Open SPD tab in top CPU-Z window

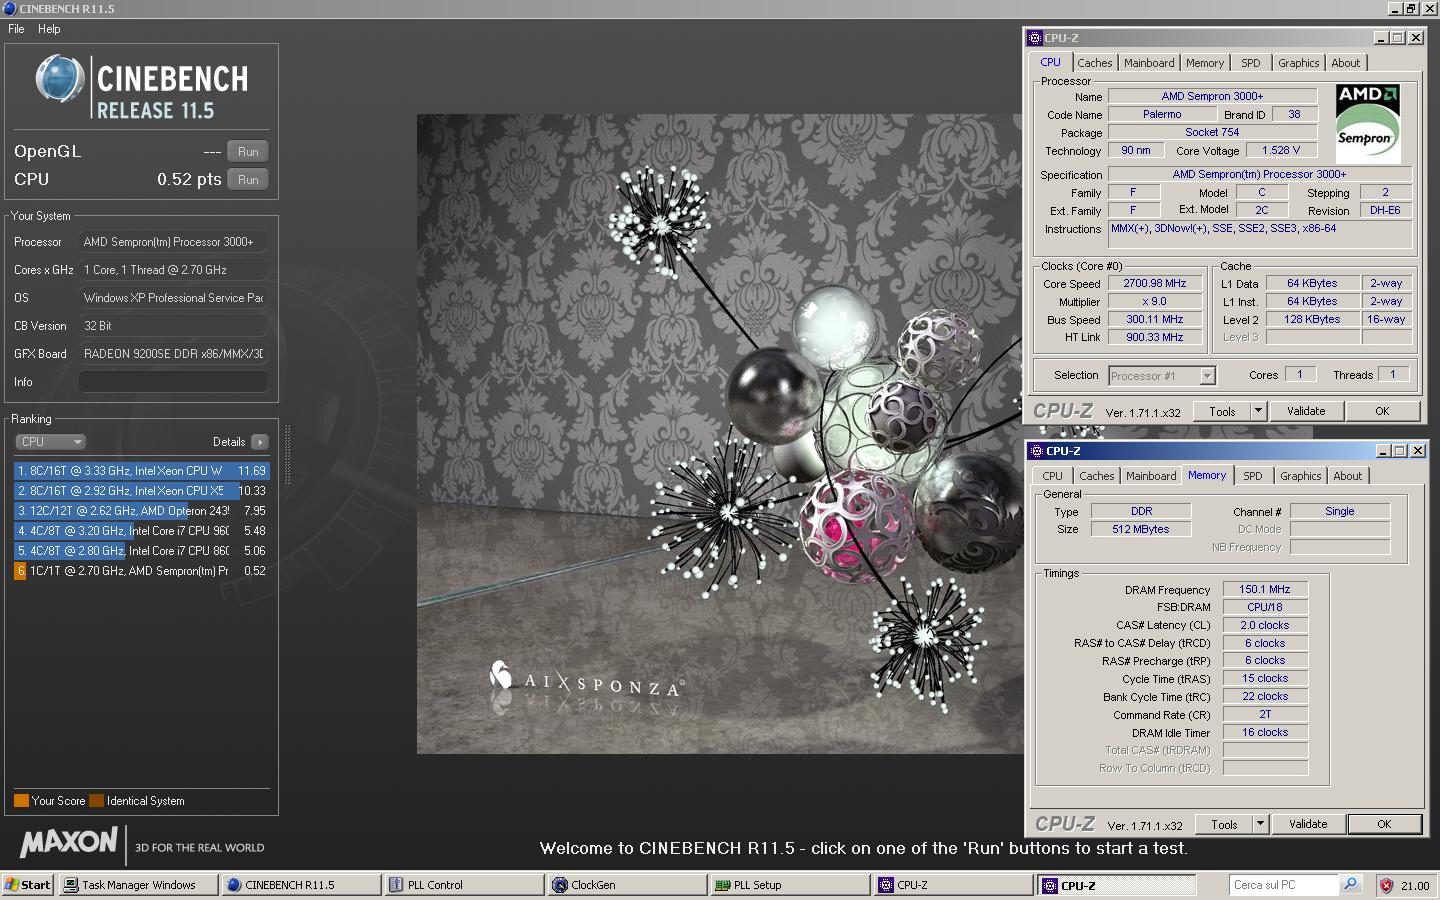click(x=1251, y=63)
